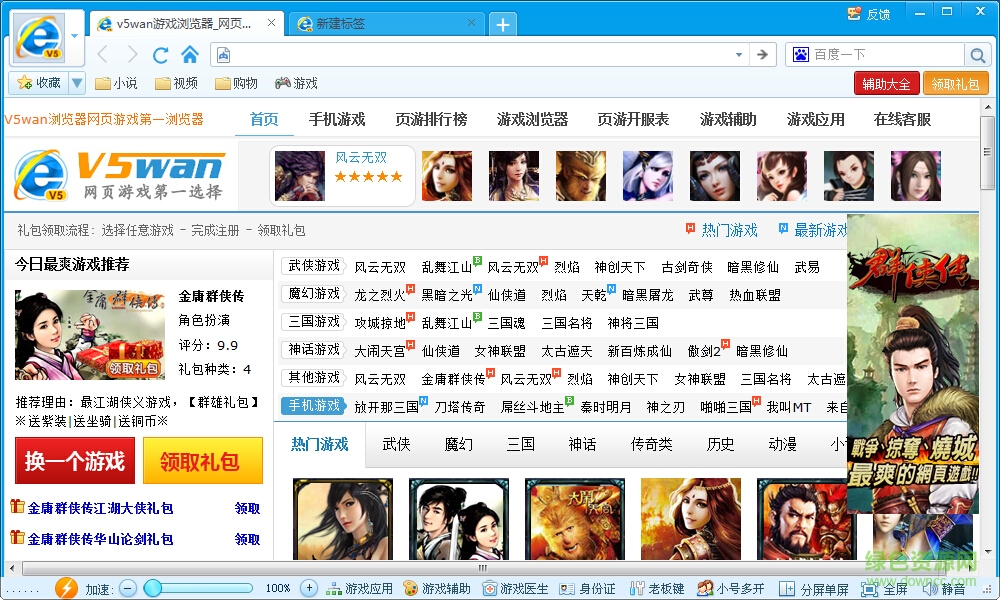Open the browser home page icon

pos(188,54)
